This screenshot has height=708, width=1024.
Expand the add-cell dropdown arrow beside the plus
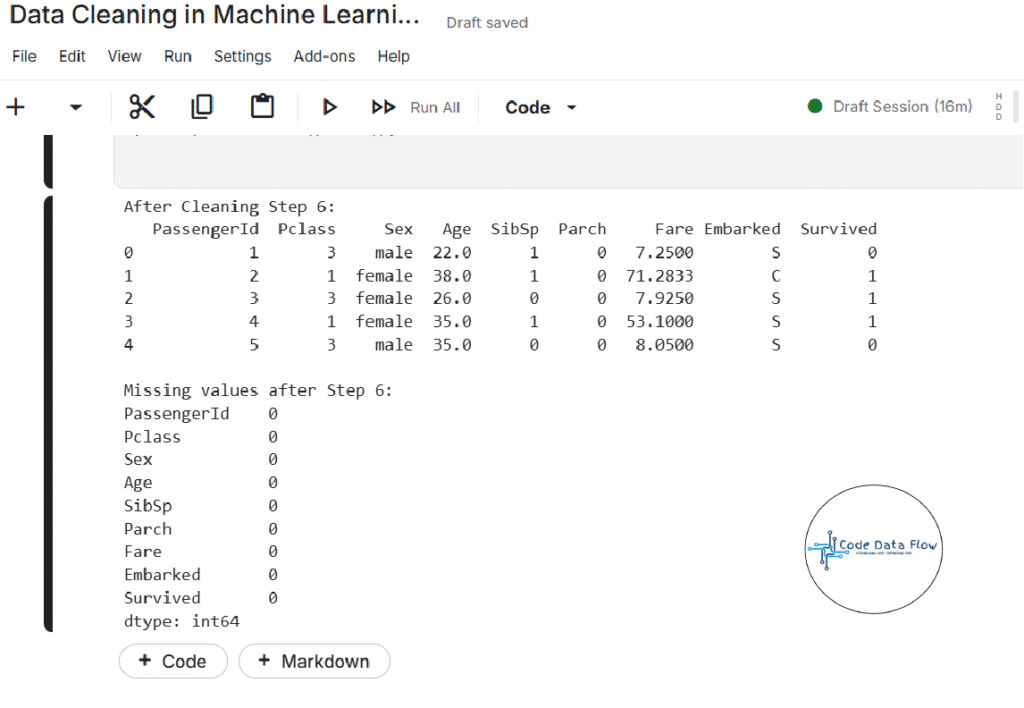[x=76, y=107]
